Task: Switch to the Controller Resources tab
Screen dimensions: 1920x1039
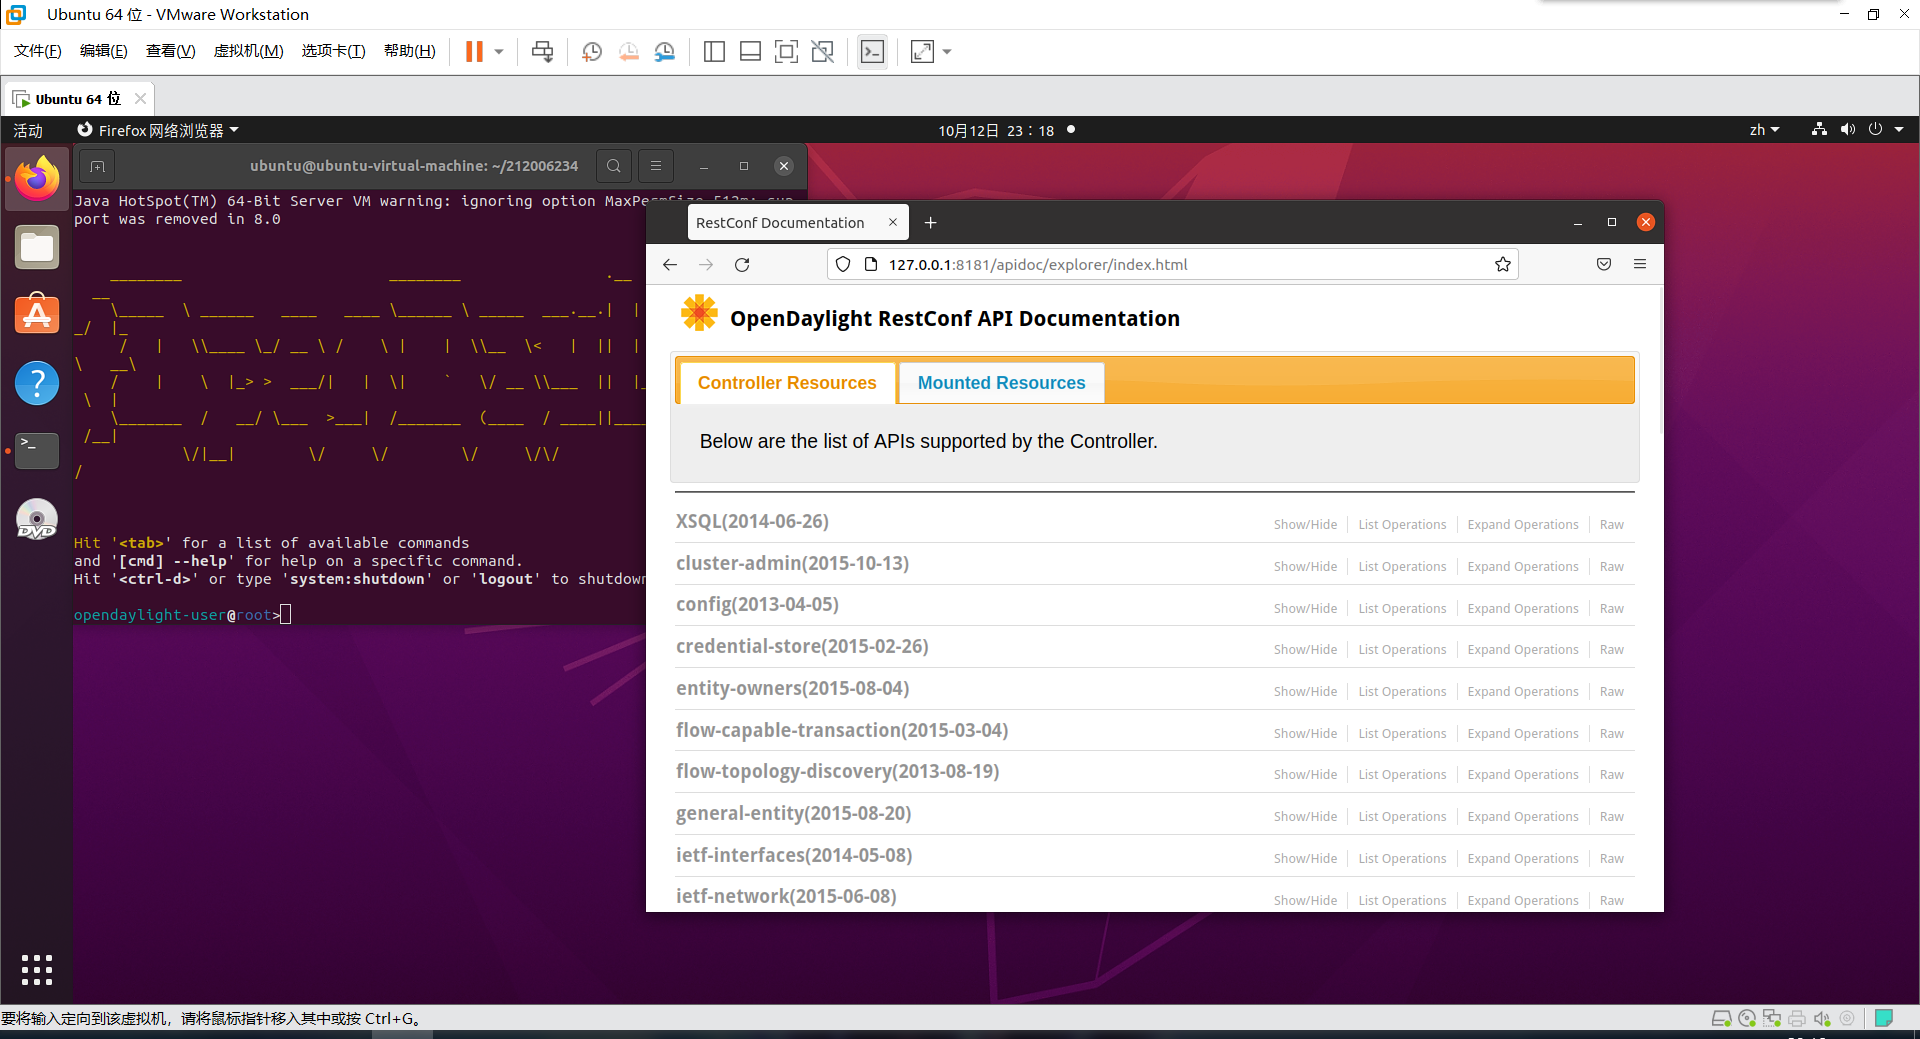Action: coord(787,383)
